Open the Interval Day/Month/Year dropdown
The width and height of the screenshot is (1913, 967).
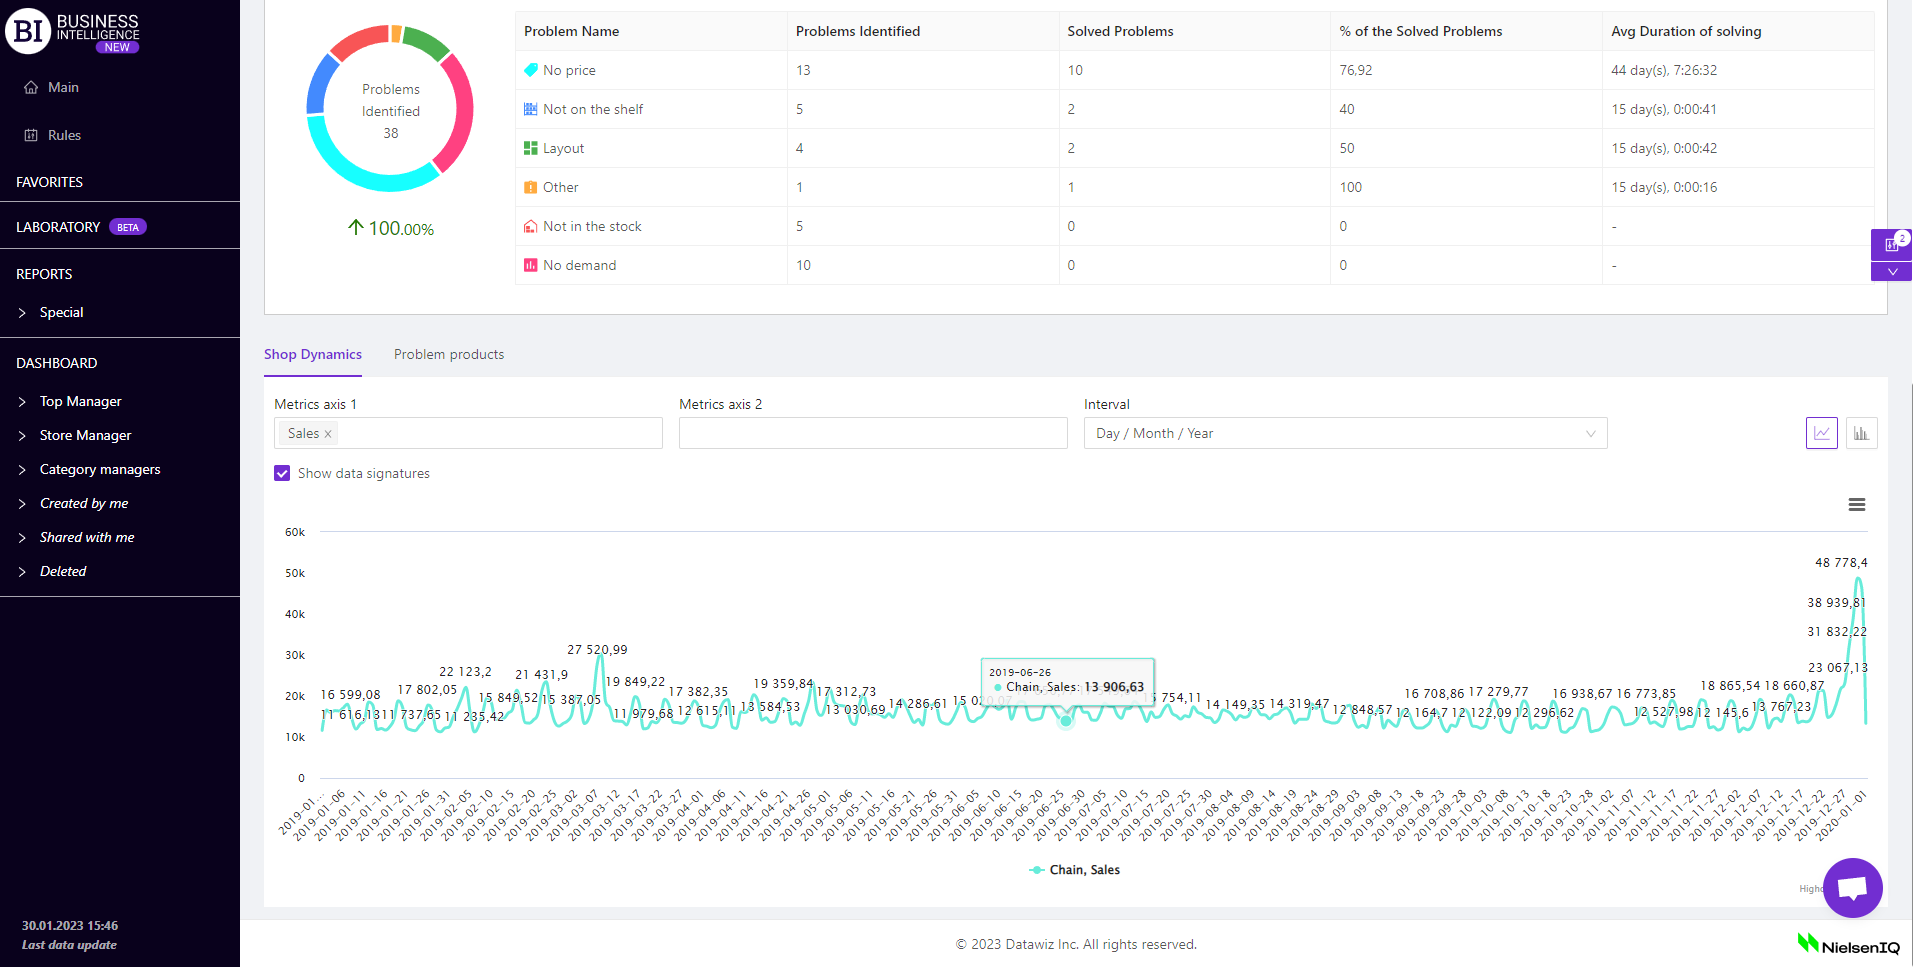pos(1345,433)
